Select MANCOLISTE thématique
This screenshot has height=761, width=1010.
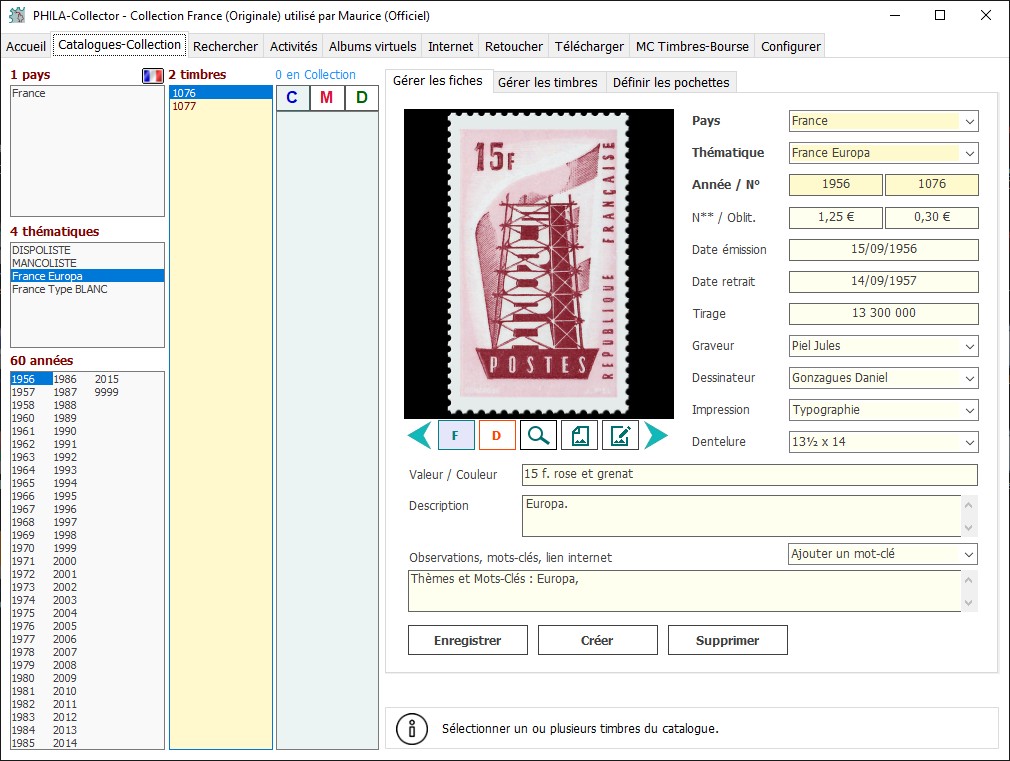(x=87, y=263)
